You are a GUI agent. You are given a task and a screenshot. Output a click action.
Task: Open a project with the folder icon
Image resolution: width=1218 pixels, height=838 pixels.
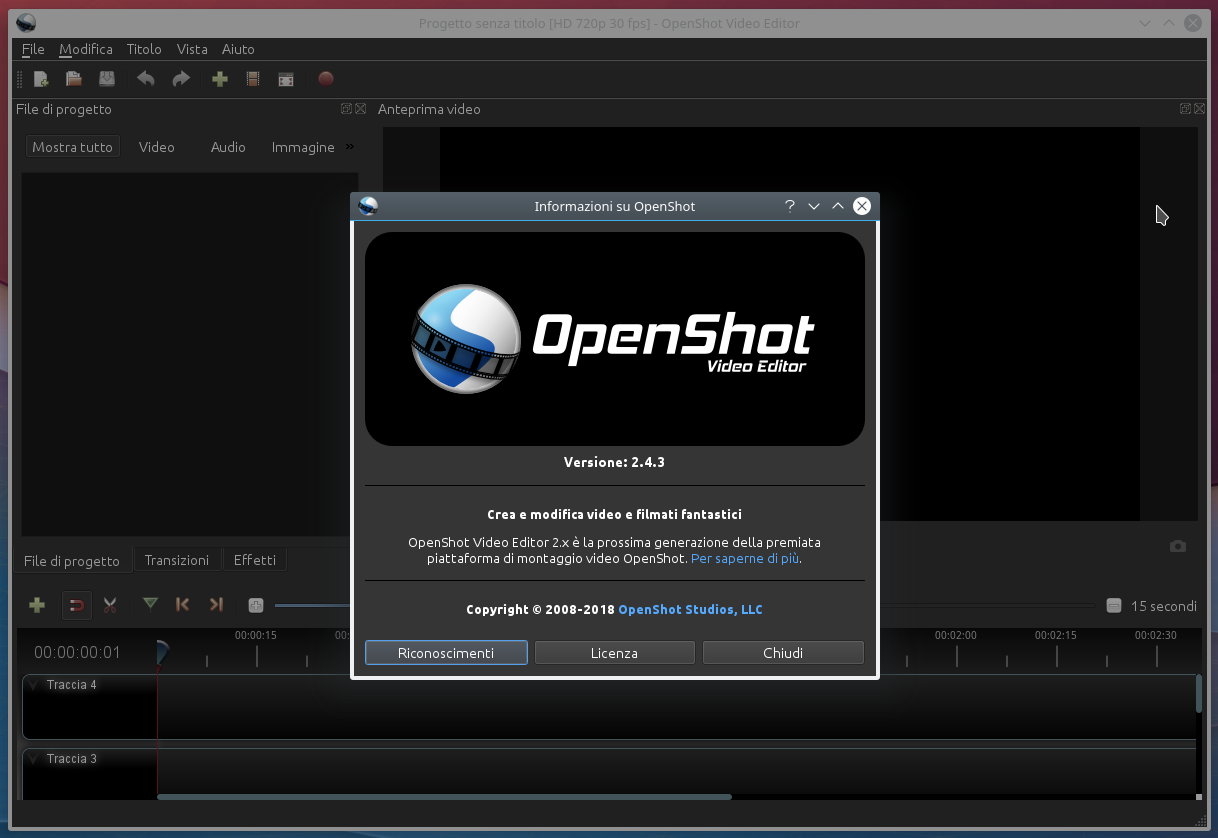[73, 79]
